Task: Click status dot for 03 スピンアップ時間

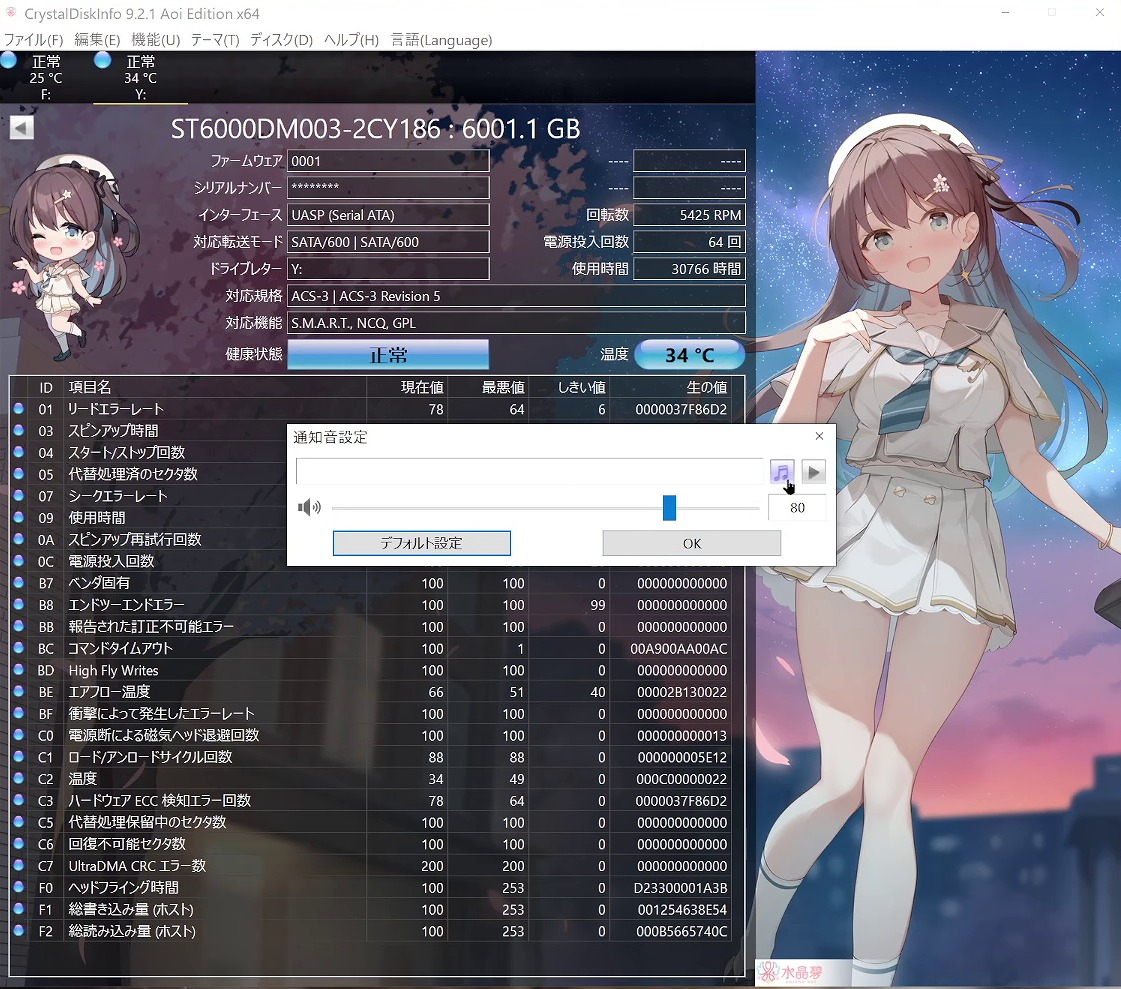Action: 19,430
